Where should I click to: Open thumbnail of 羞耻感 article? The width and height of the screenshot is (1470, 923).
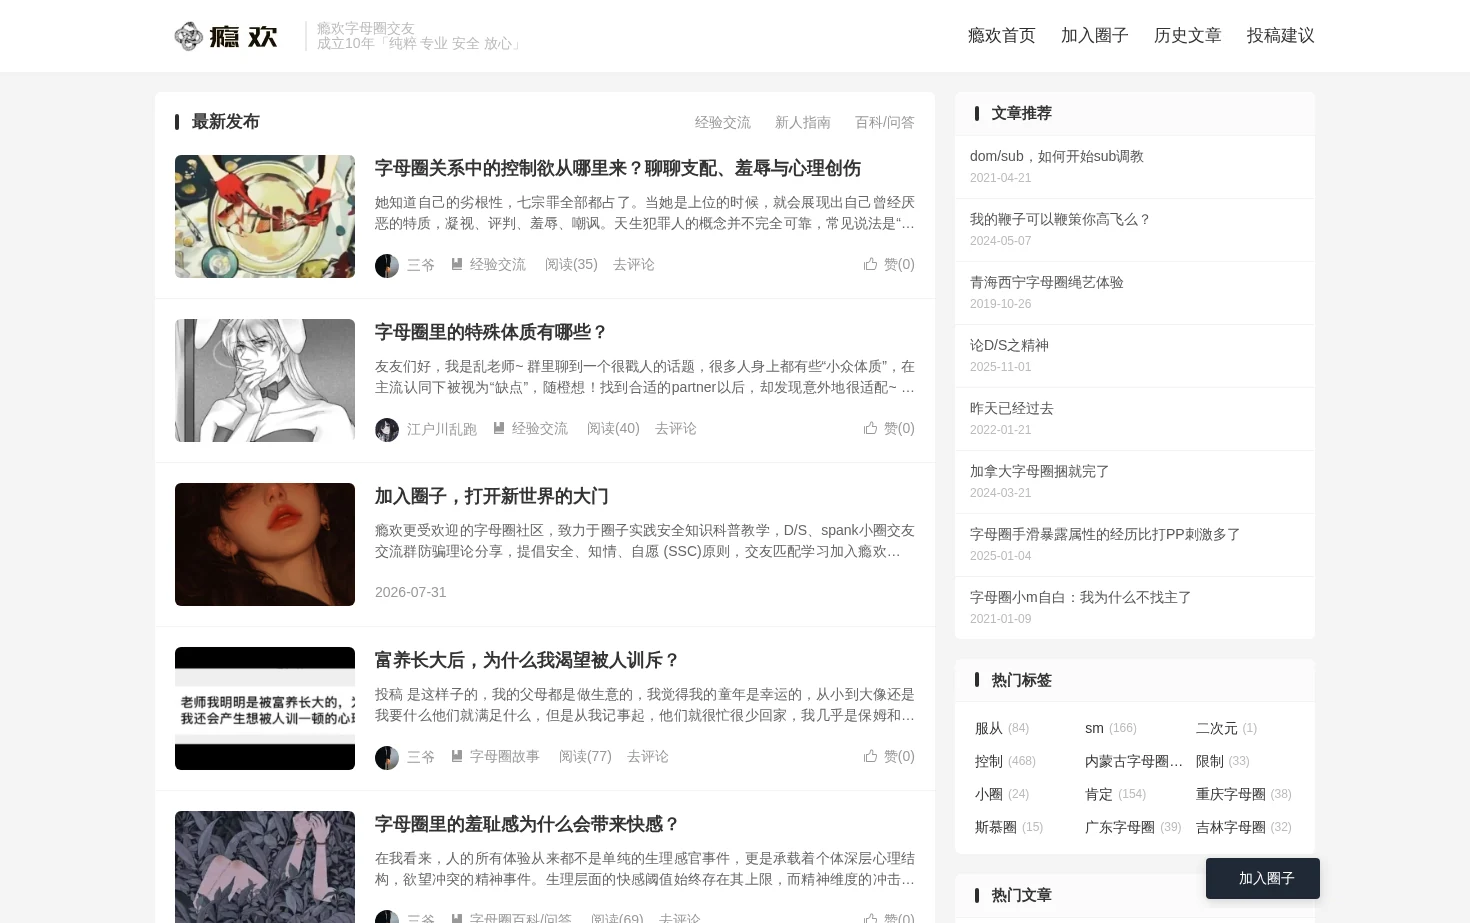coord(265,867)
